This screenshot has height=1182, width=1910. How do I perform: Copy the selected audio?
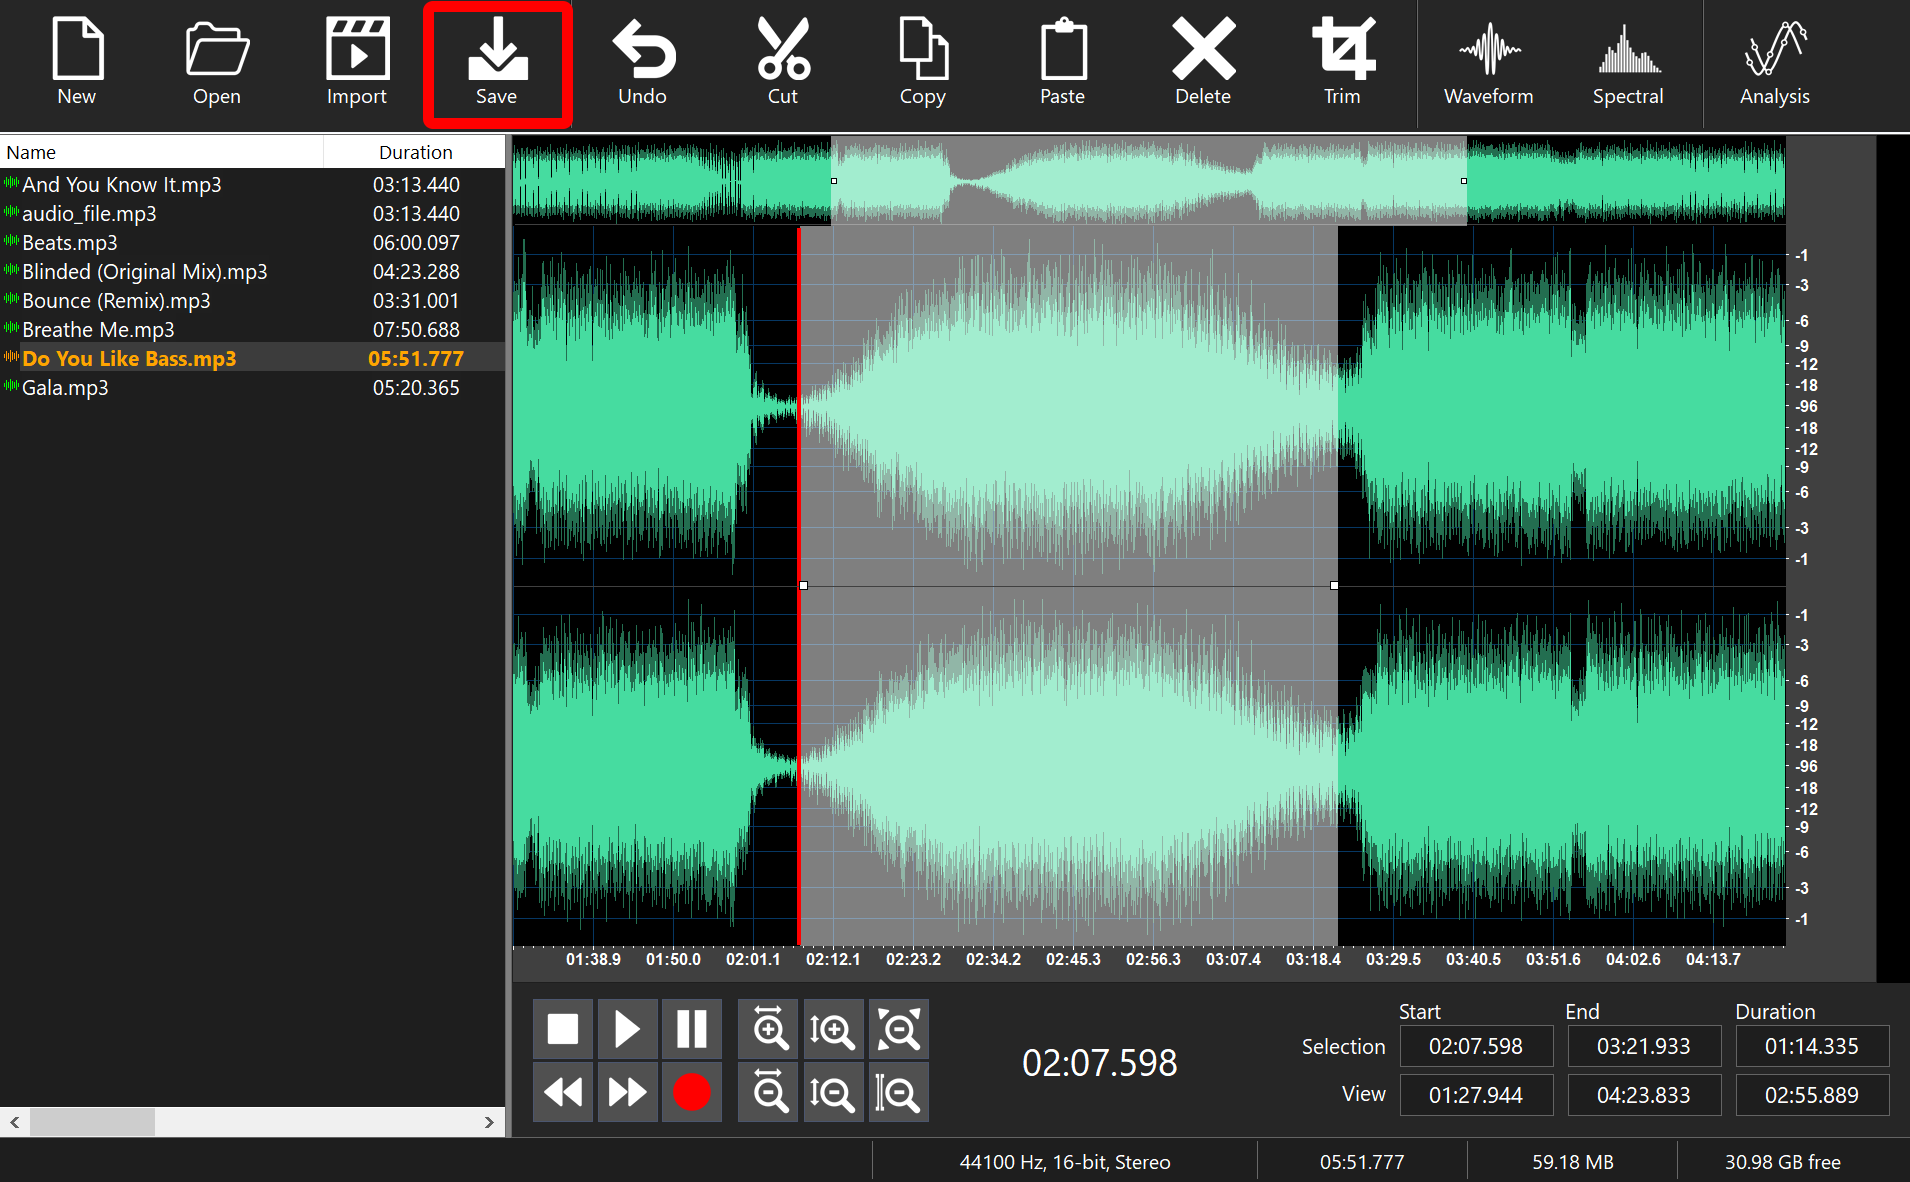923,62
